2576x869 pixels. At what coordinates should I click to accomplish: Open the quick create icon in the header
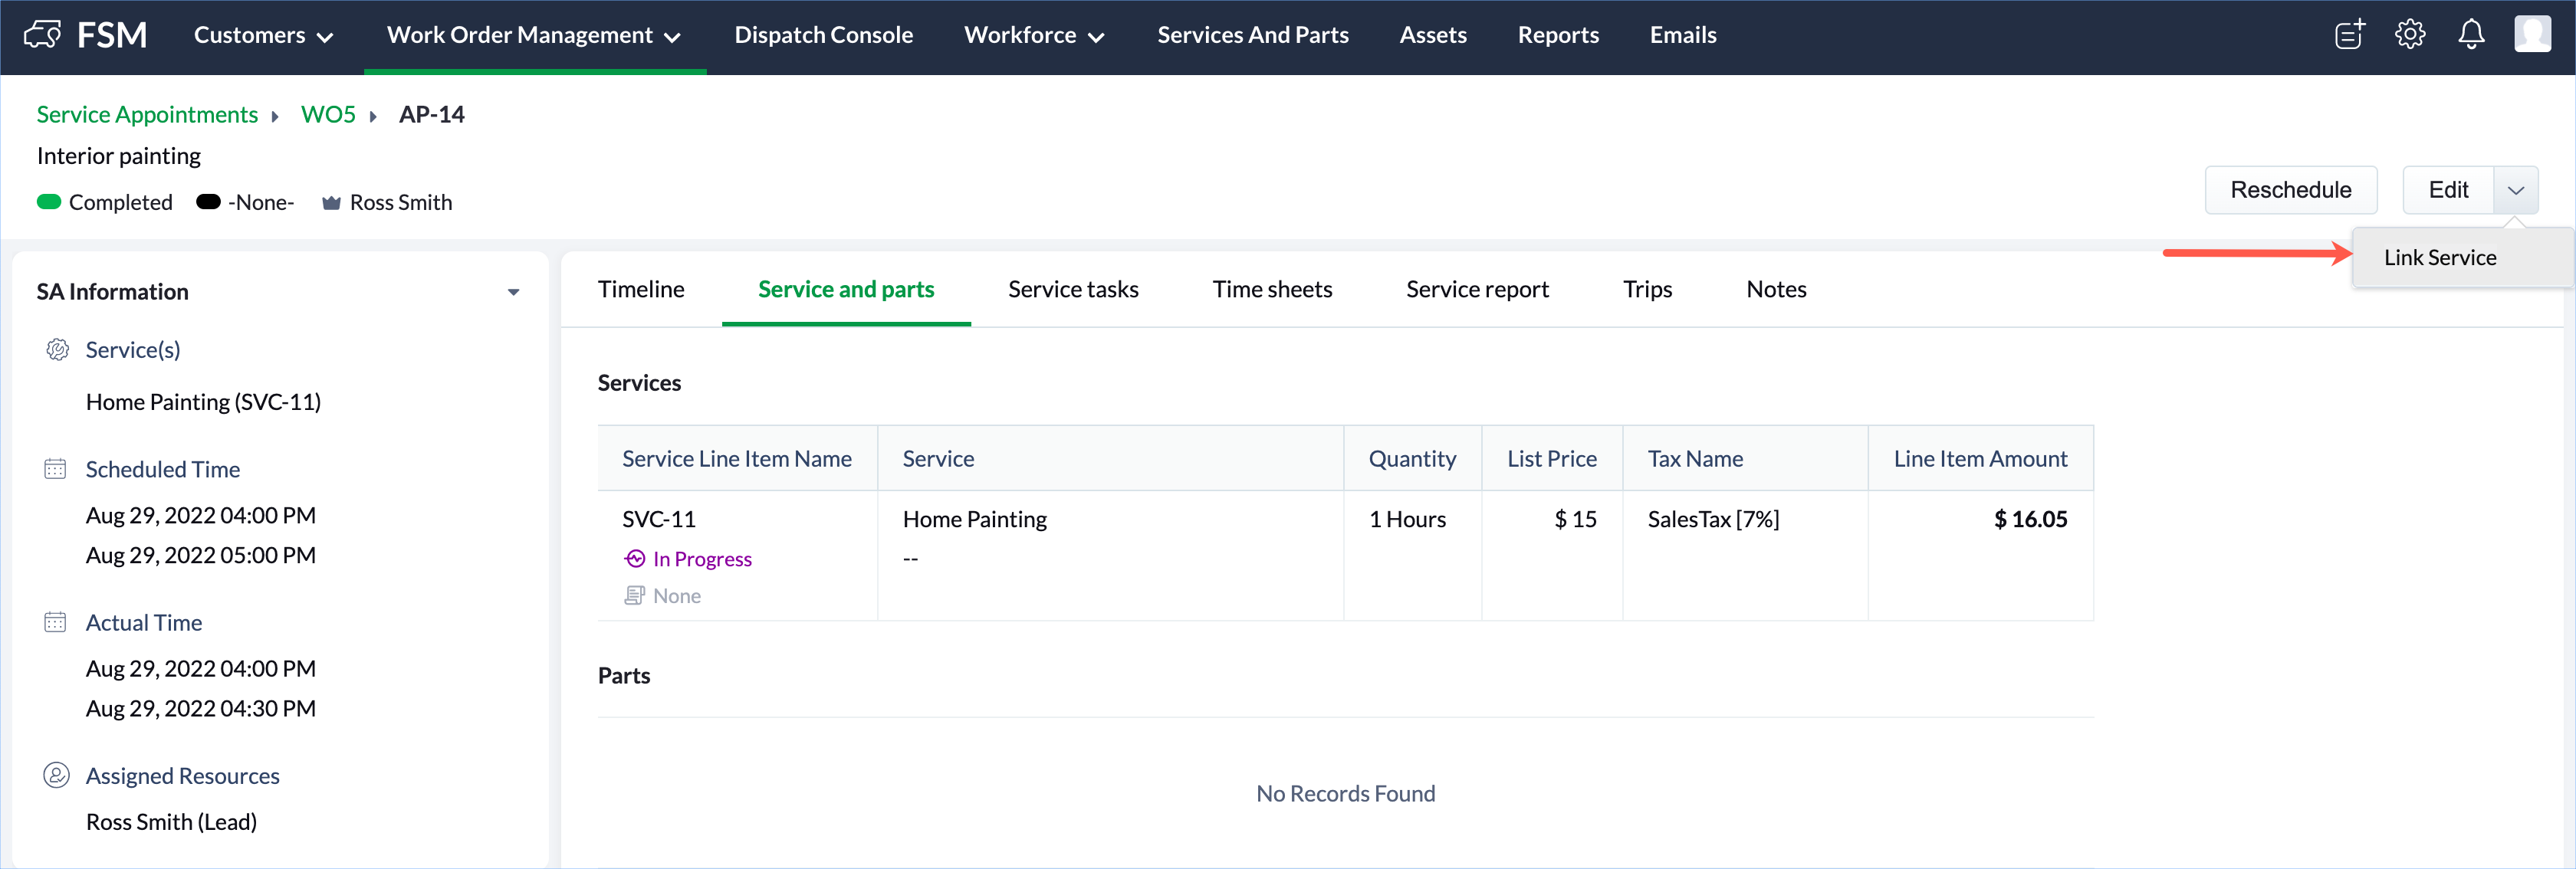point(2349,35)
